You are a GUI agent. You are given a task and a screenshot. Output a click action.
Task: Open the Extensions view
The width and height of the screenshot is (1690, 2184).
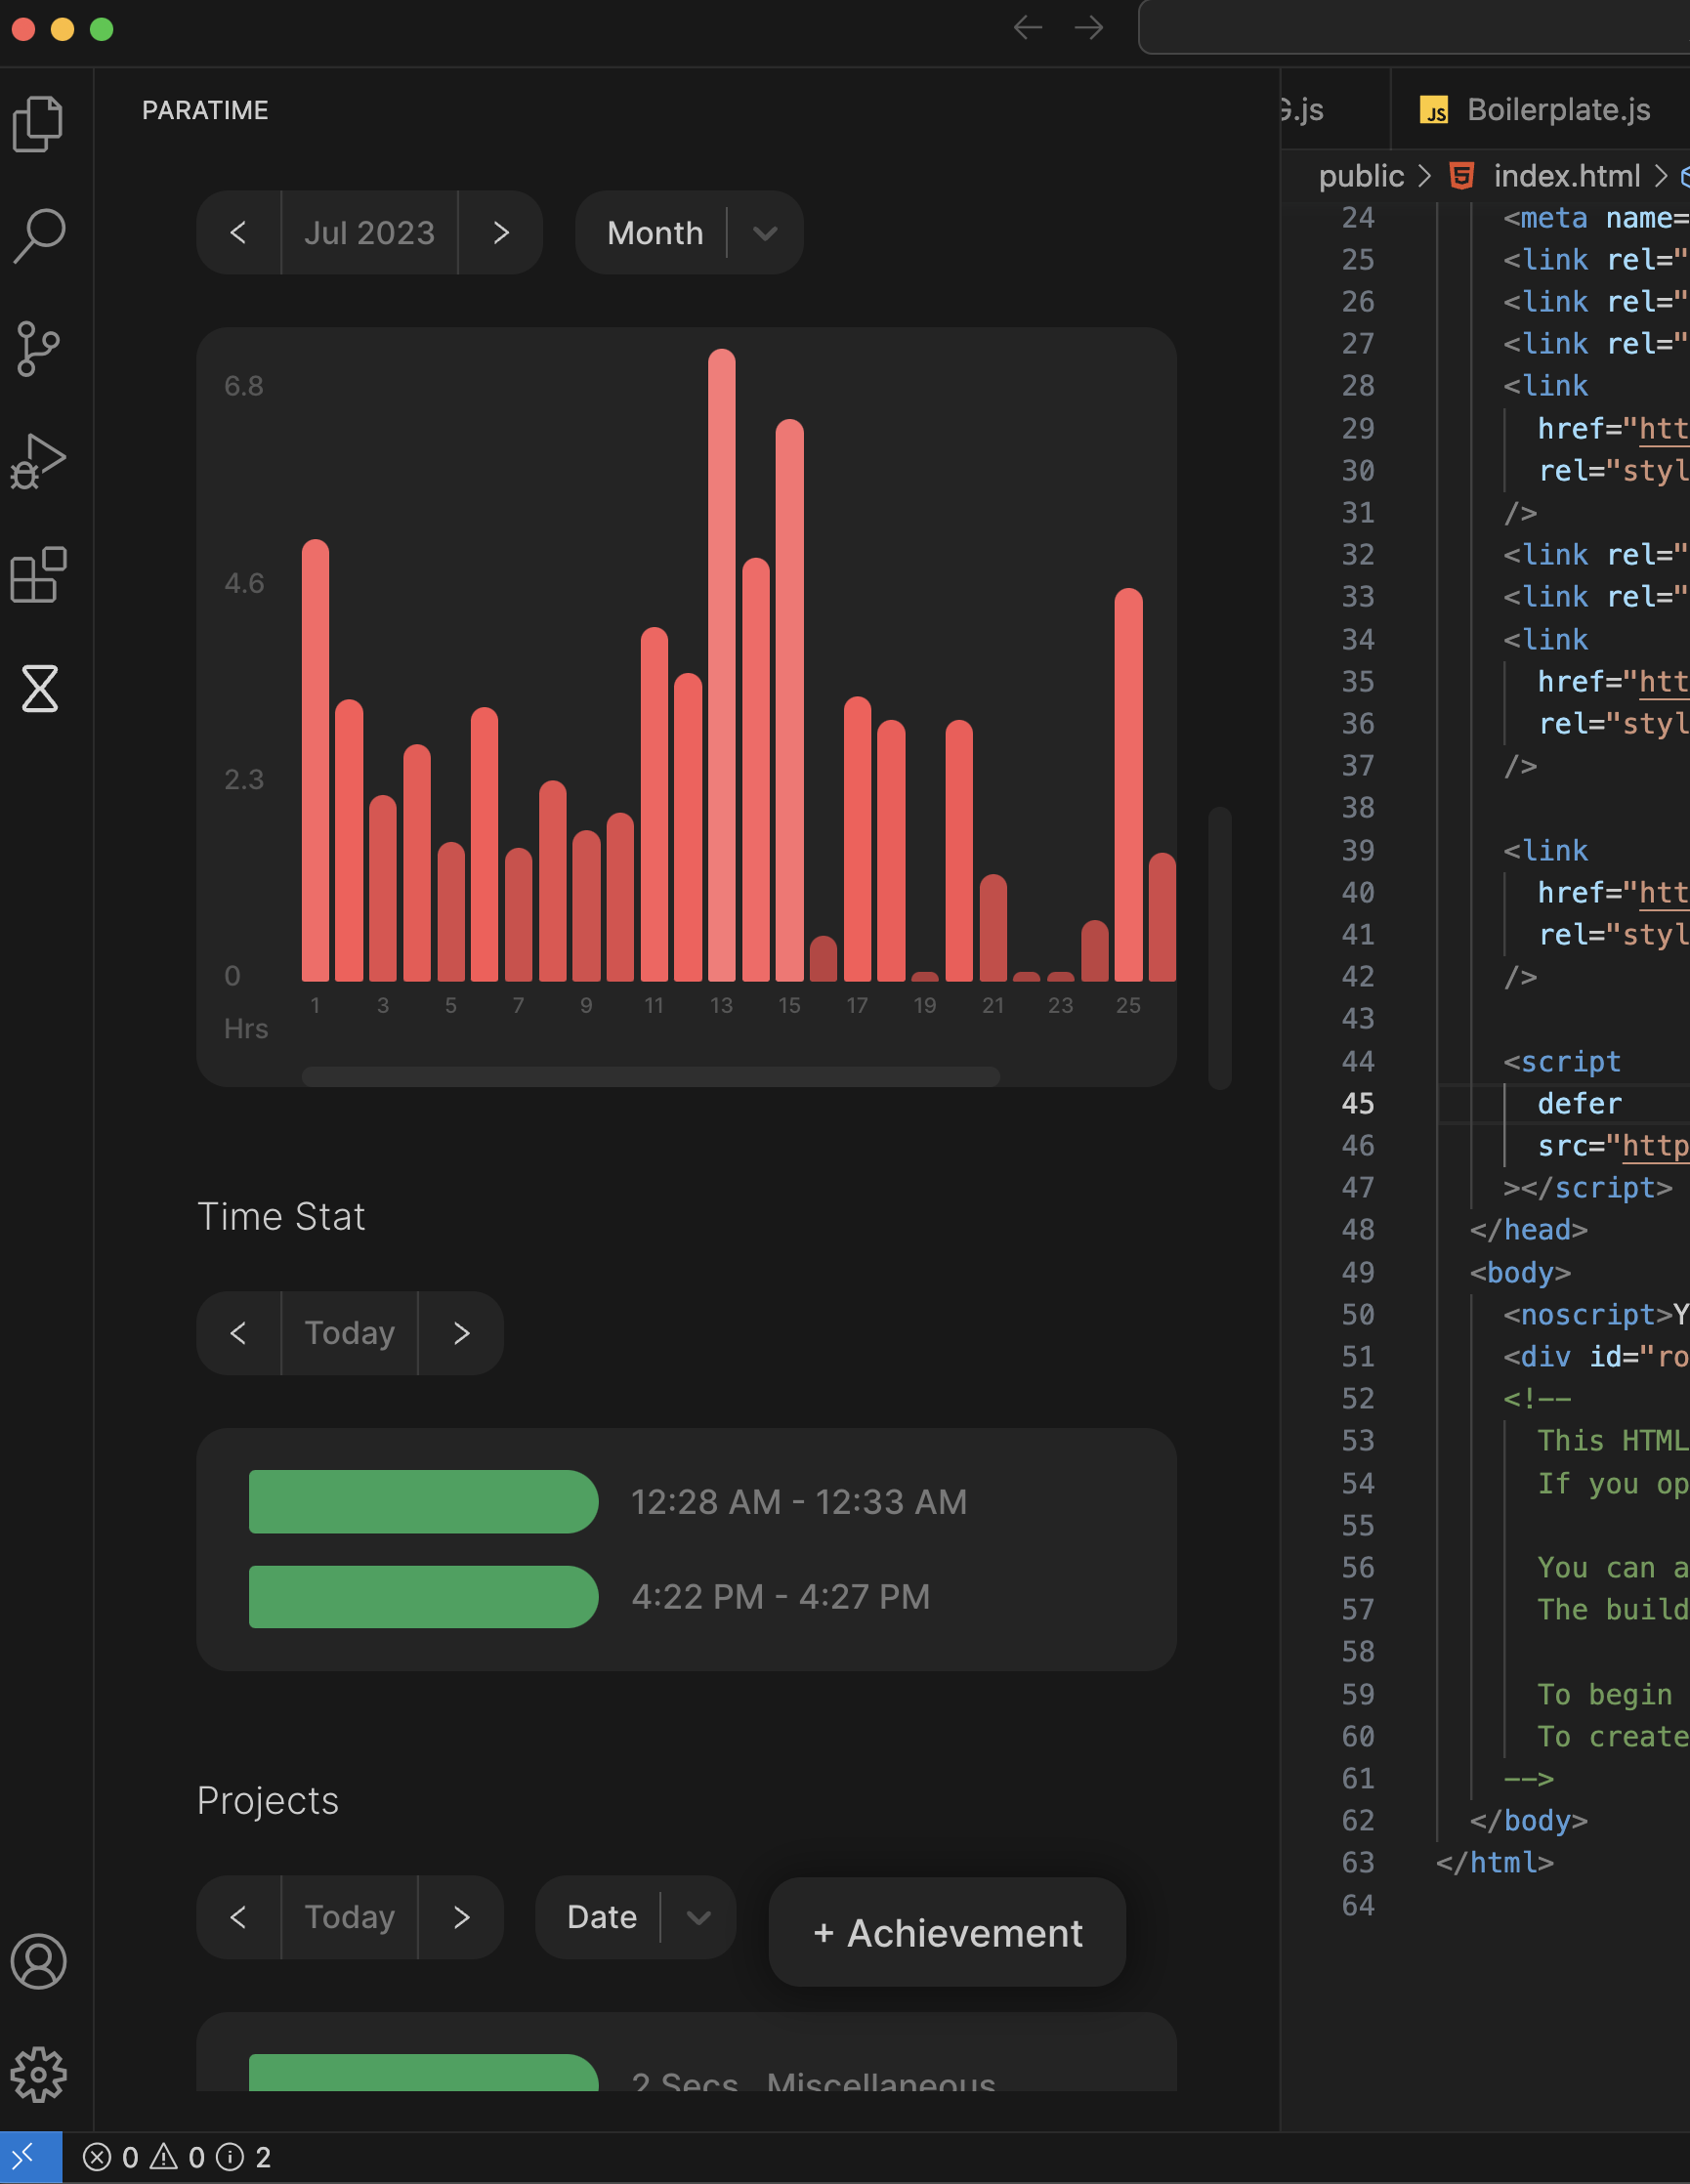click(x=39, y=575)
